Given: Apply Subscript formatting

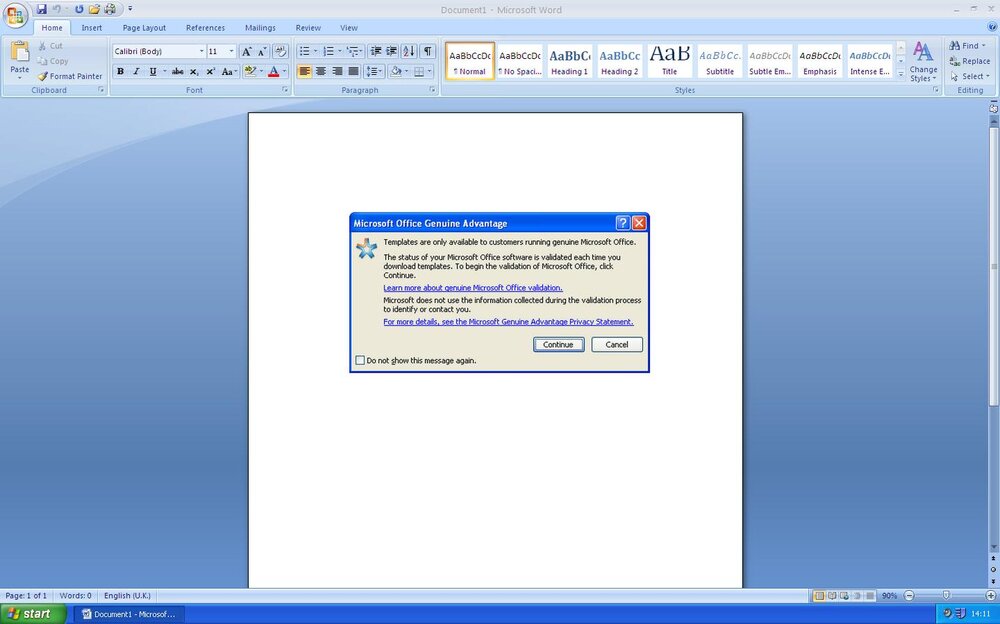Looking at the screenshot, I should [x=194, y=71].
